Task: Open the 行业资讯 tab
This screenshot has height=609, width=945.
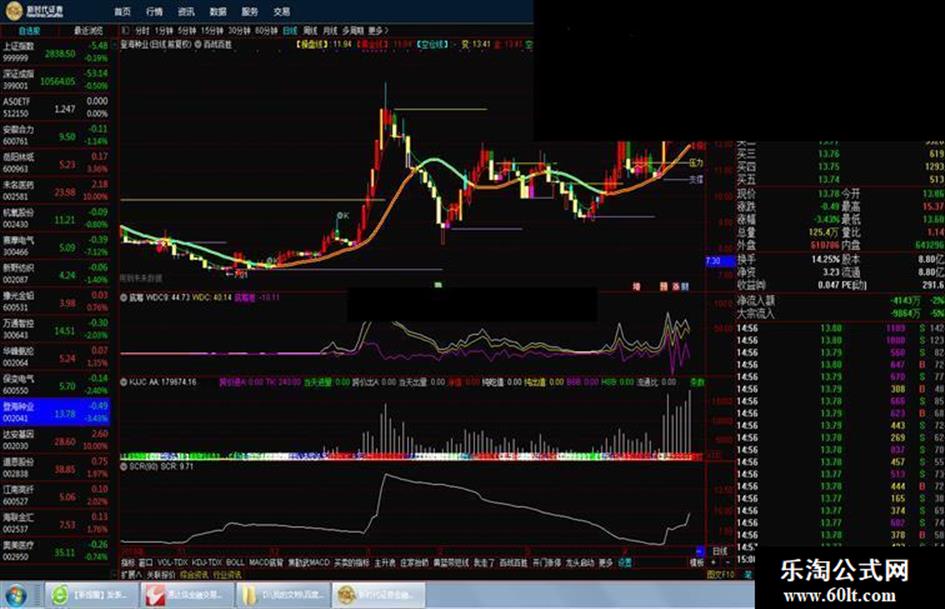Action: [x=227, y=575]
